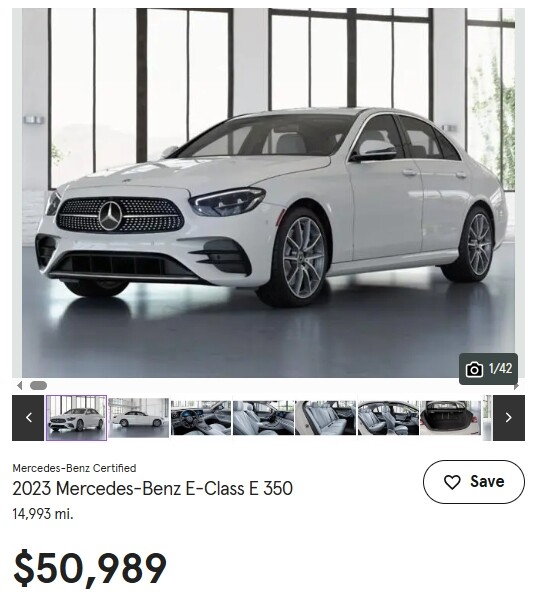Screen dimensions: 540x603
Task: Click the 2023 Mercedes-Benz E-Class E 350 title
Action: coord(153,488)
